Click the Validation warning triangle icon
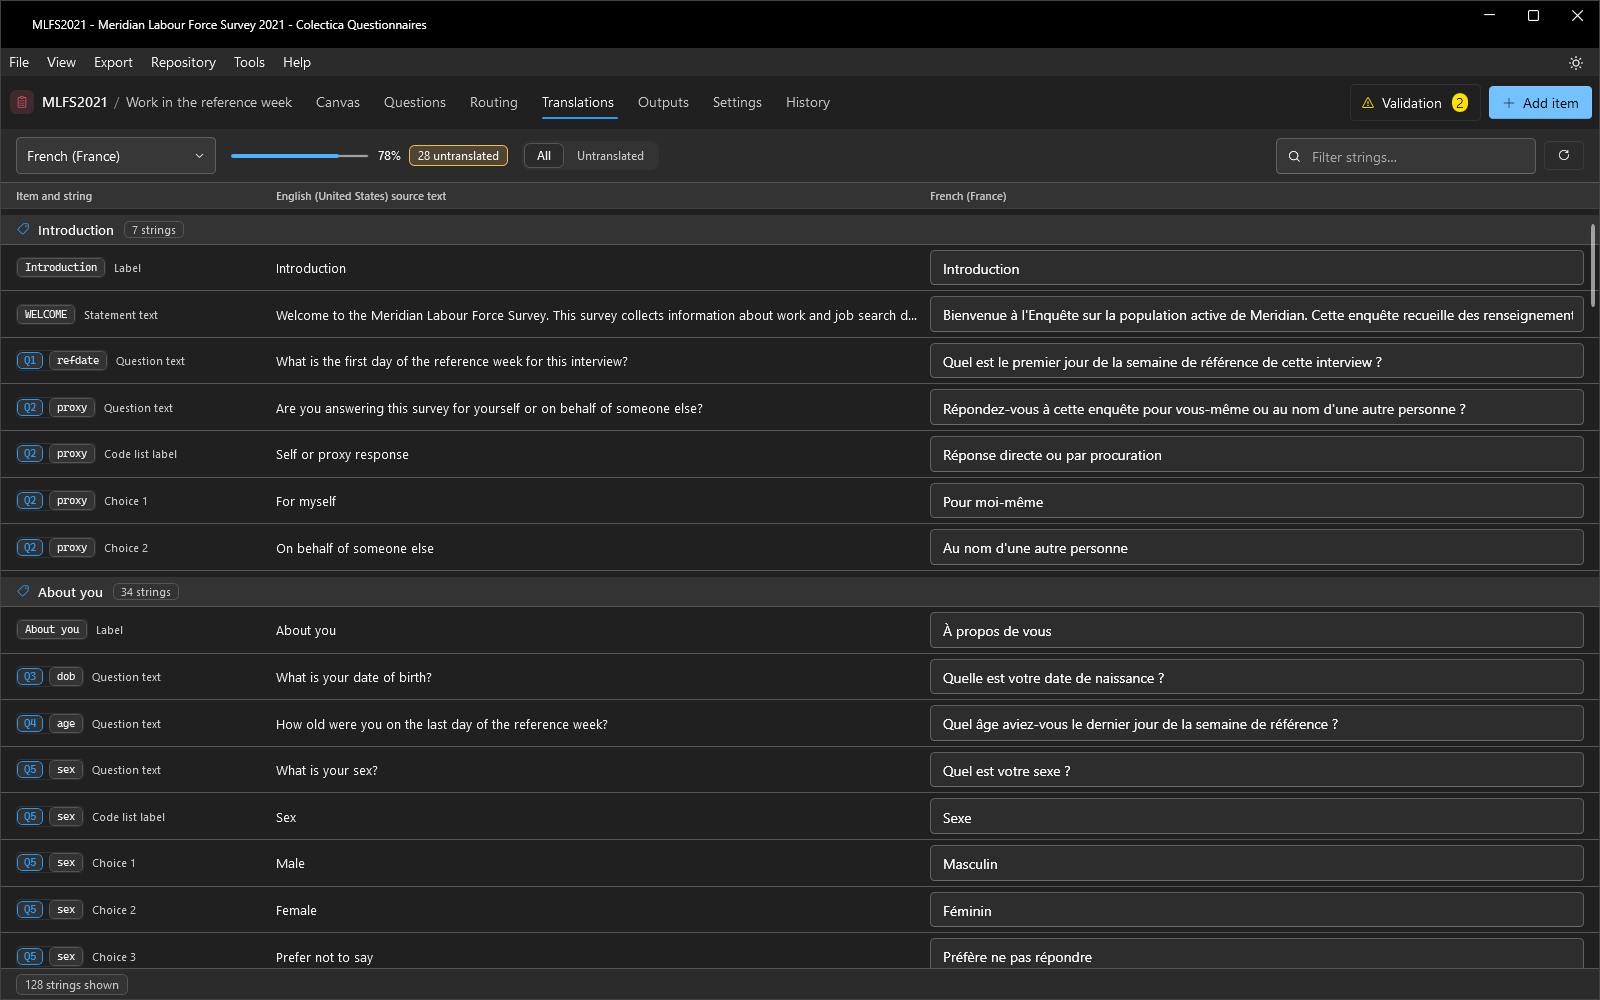The image size is (1600, 1000). click(x=1368, y=103)
